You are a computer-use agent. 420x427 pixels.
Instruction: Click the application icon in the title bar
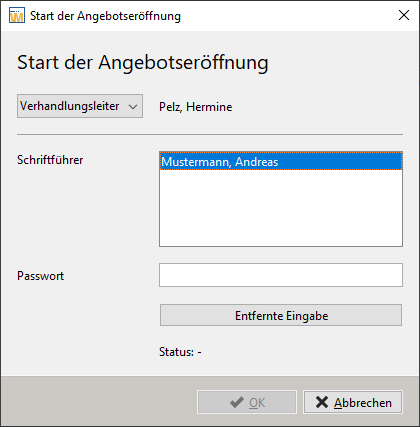pyautogui.click(x=17, y=16)
